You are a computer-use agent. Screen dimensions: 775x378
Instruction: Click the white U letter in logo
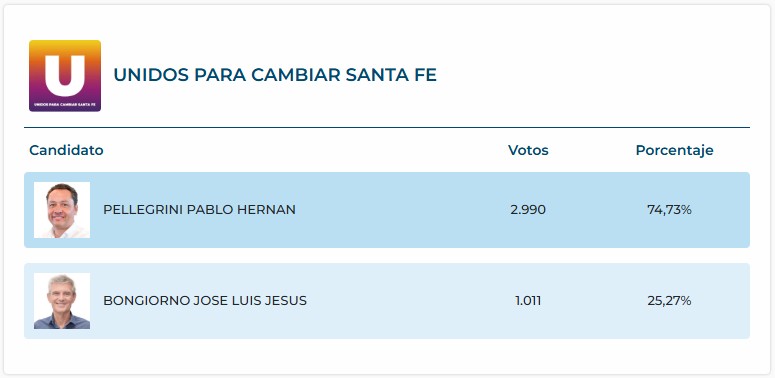(x=65, y=75)
